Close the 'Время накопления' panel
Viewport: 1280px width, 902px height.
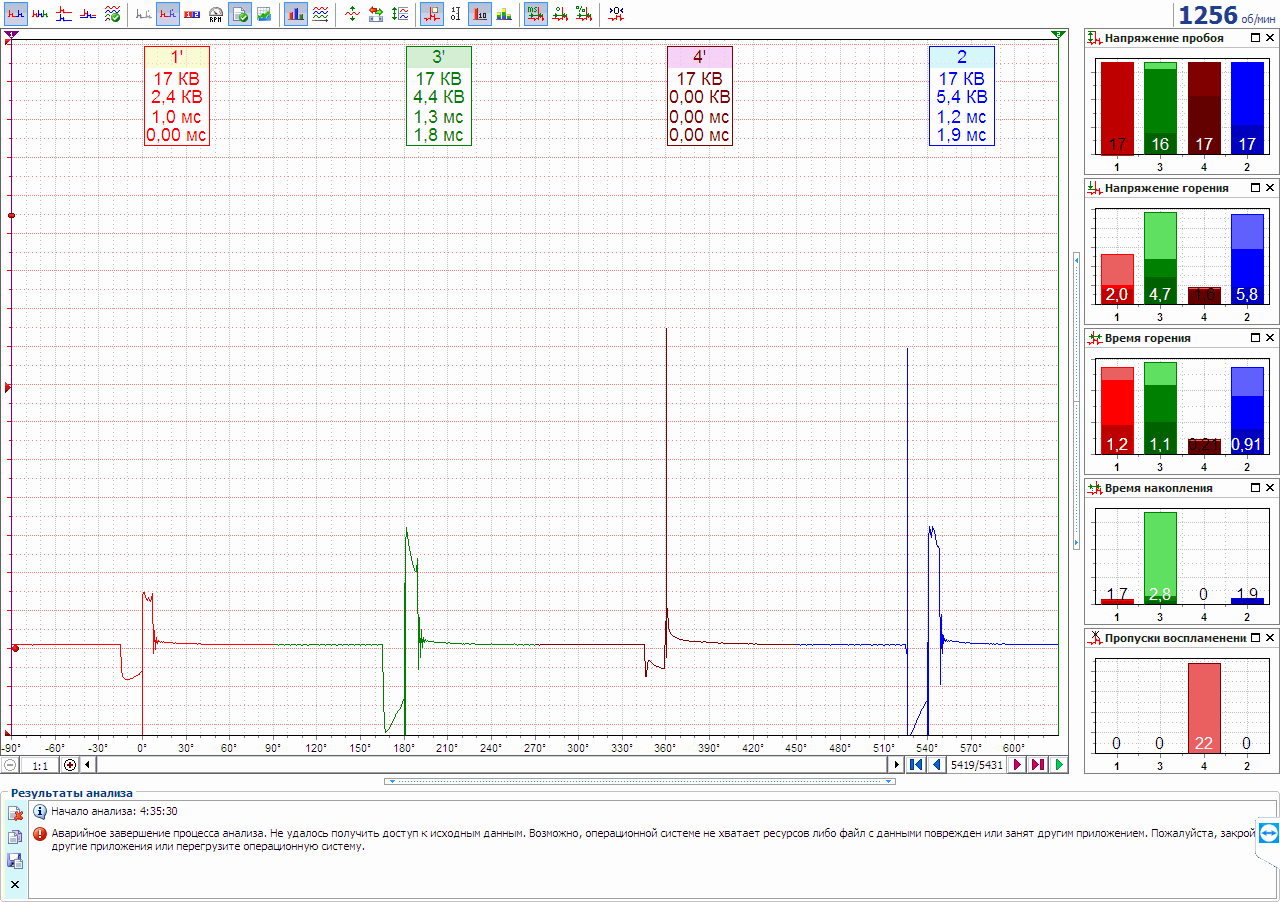tap(1270, 487)
